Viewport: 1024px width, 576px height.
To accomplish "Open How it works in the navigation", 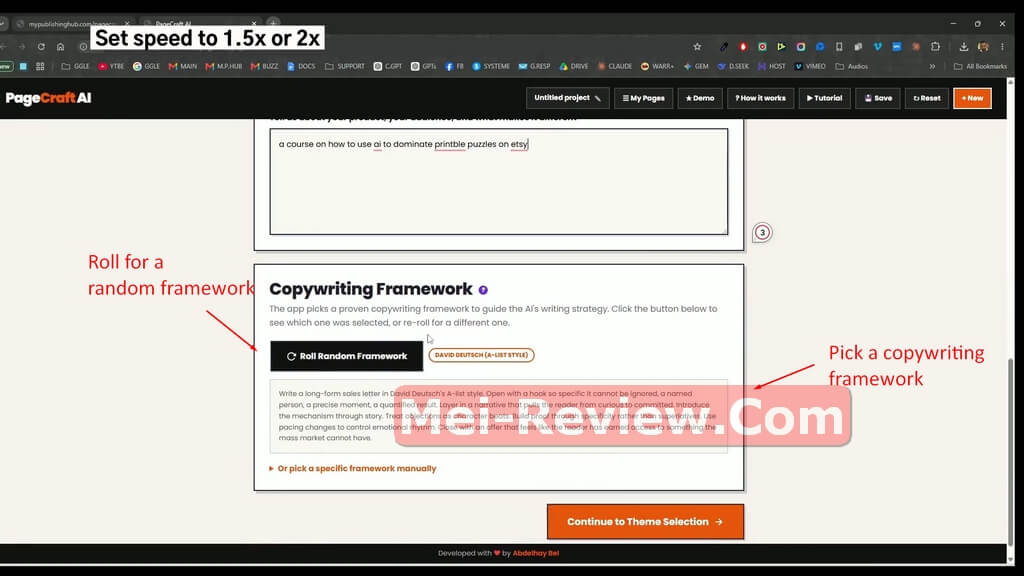I will [760, 98].
